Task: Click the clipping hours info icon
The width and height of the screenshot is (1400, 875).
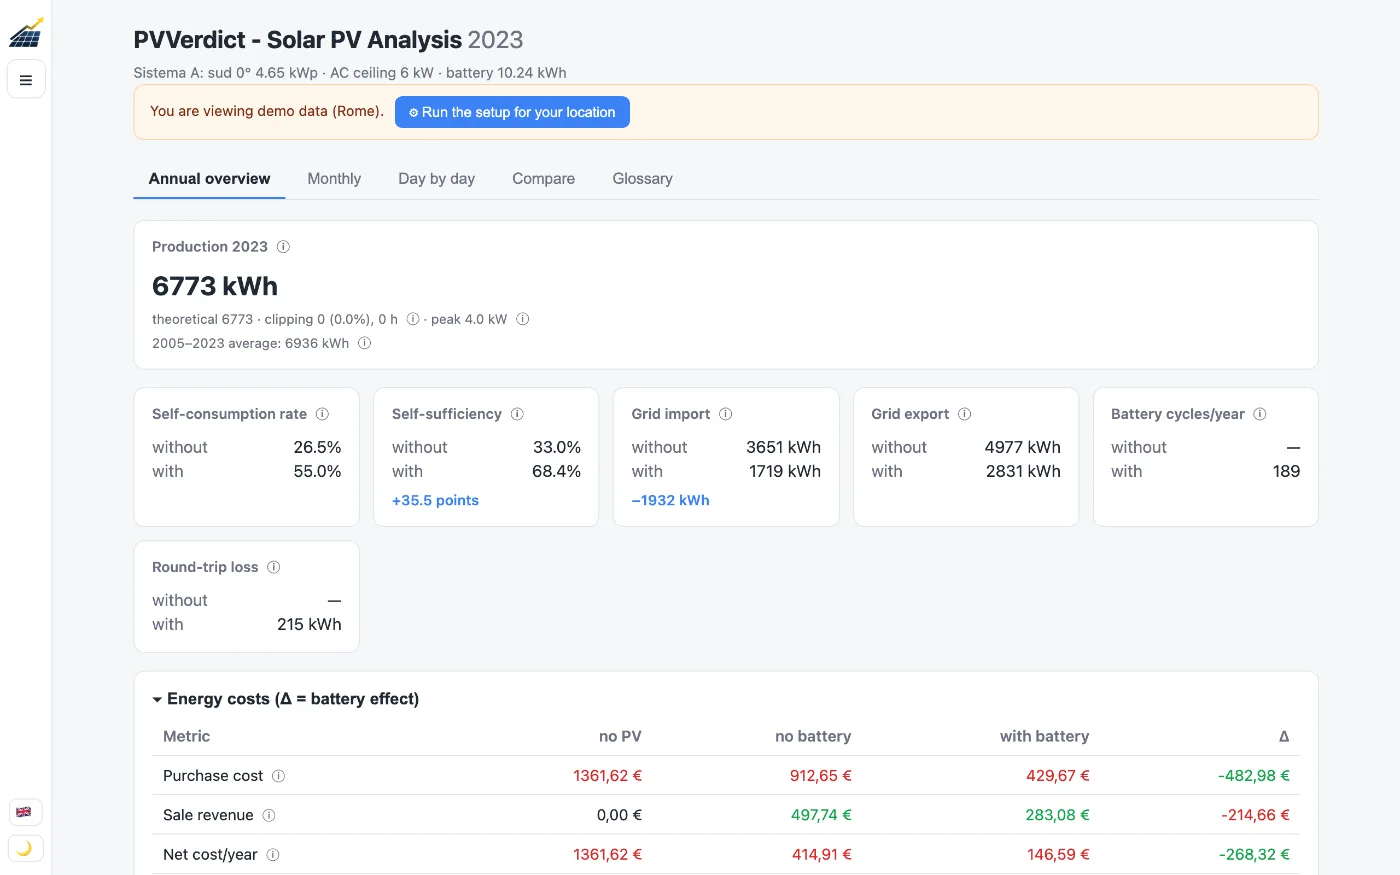Action: click(413, 320)
